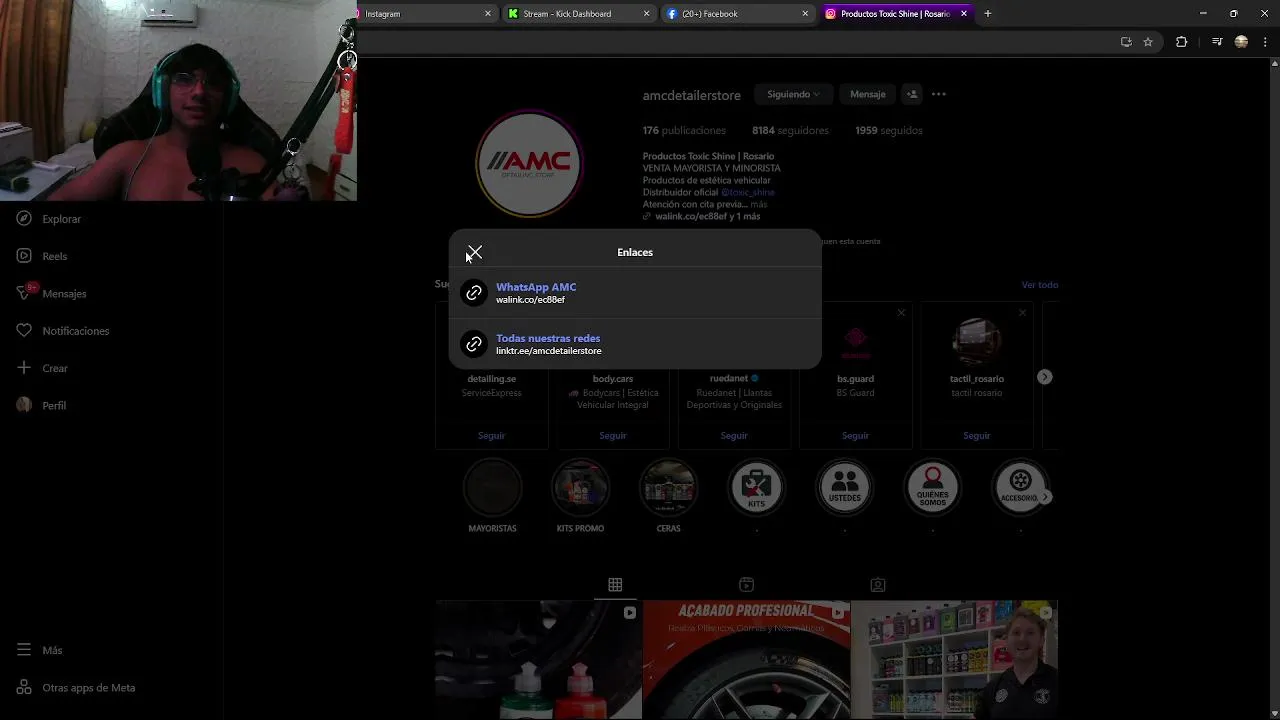
Task: Open the 8184 seguidores list
Action: (790, 131)
